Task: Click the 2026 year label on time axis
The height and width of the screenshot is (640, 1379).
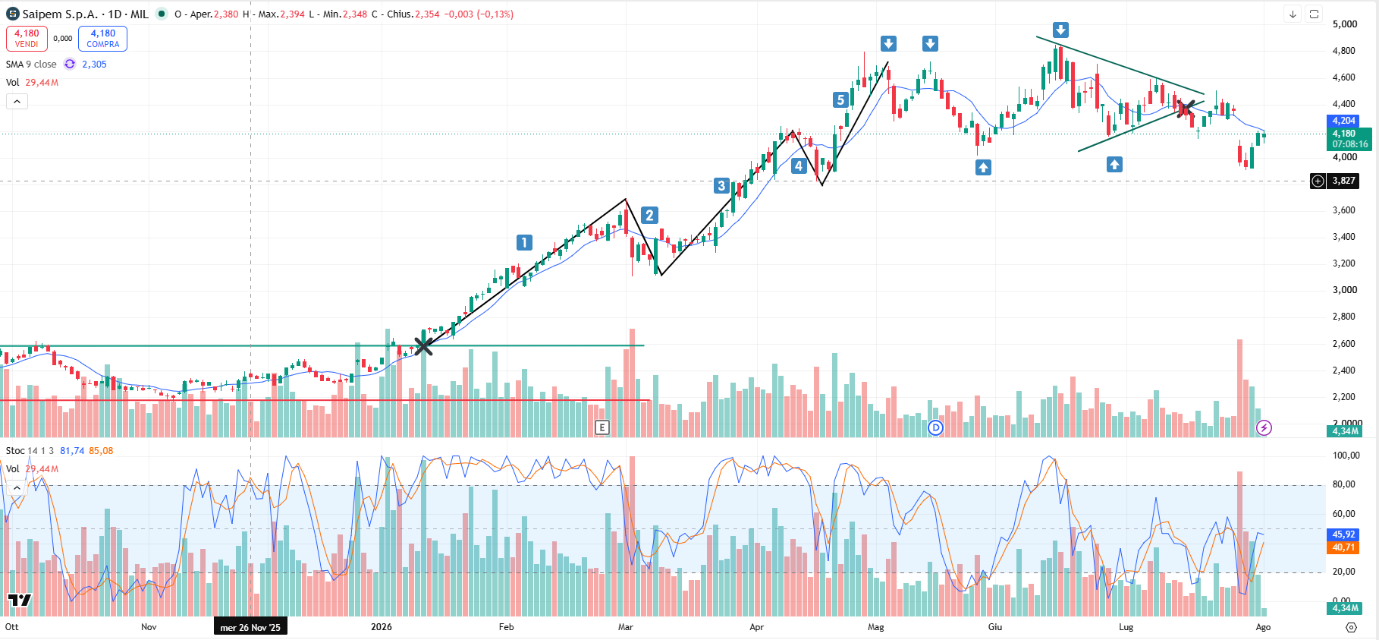Action: coord(381,627)
